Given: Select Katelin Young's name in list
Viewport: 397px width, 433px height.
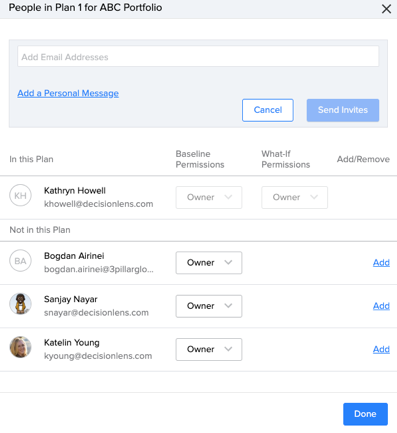Looking at the screenshot, I should pyautogui.click(x=72, y=343).
